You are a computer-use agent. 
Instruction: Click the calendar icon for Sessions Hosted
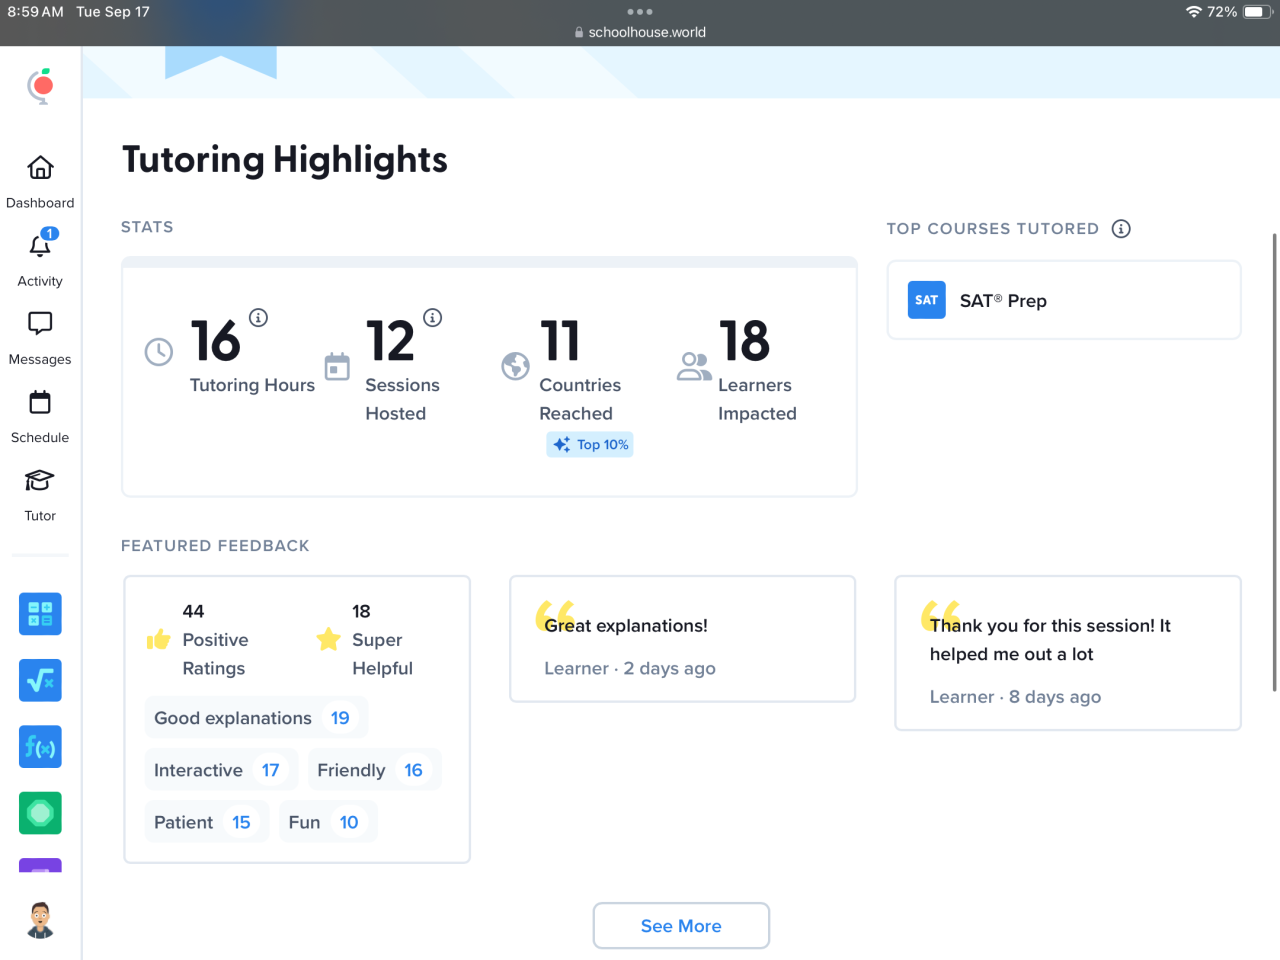point(338,367)
